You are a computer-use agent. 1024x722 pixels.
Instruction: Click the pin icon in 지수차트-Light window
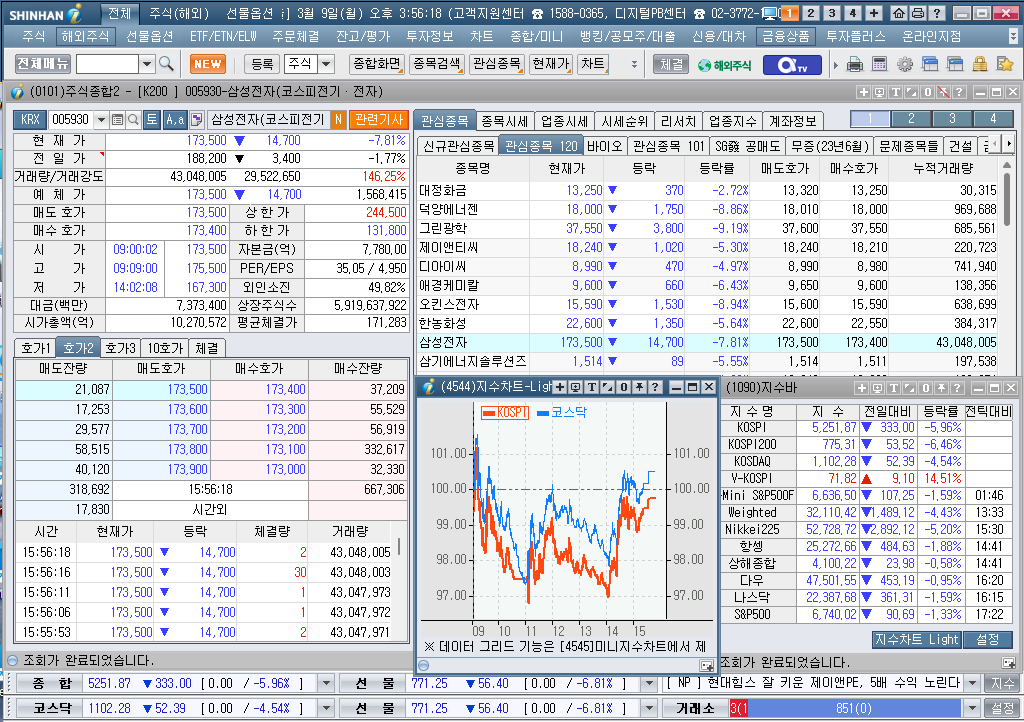click(639, 387)
